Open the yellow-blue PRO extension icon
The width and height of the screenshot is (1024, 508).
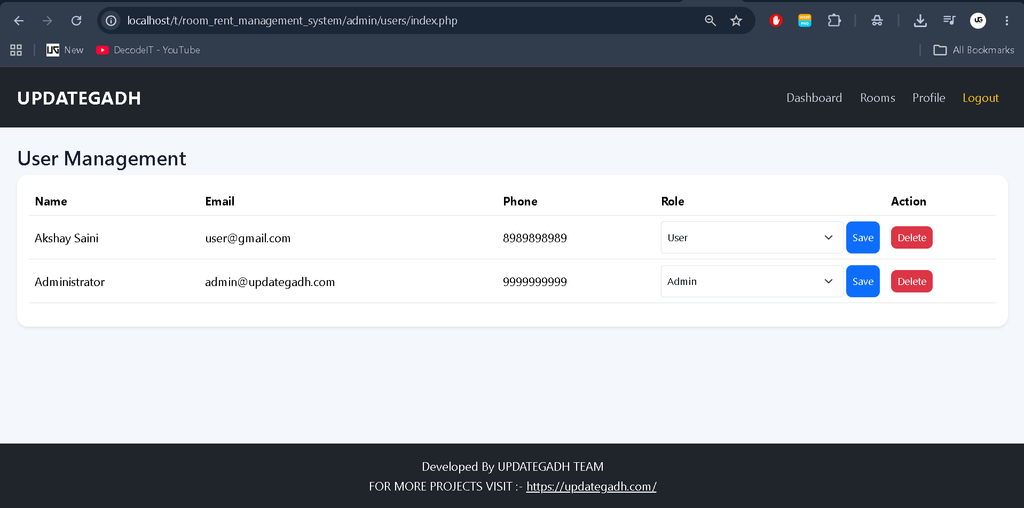pos(805,21)
